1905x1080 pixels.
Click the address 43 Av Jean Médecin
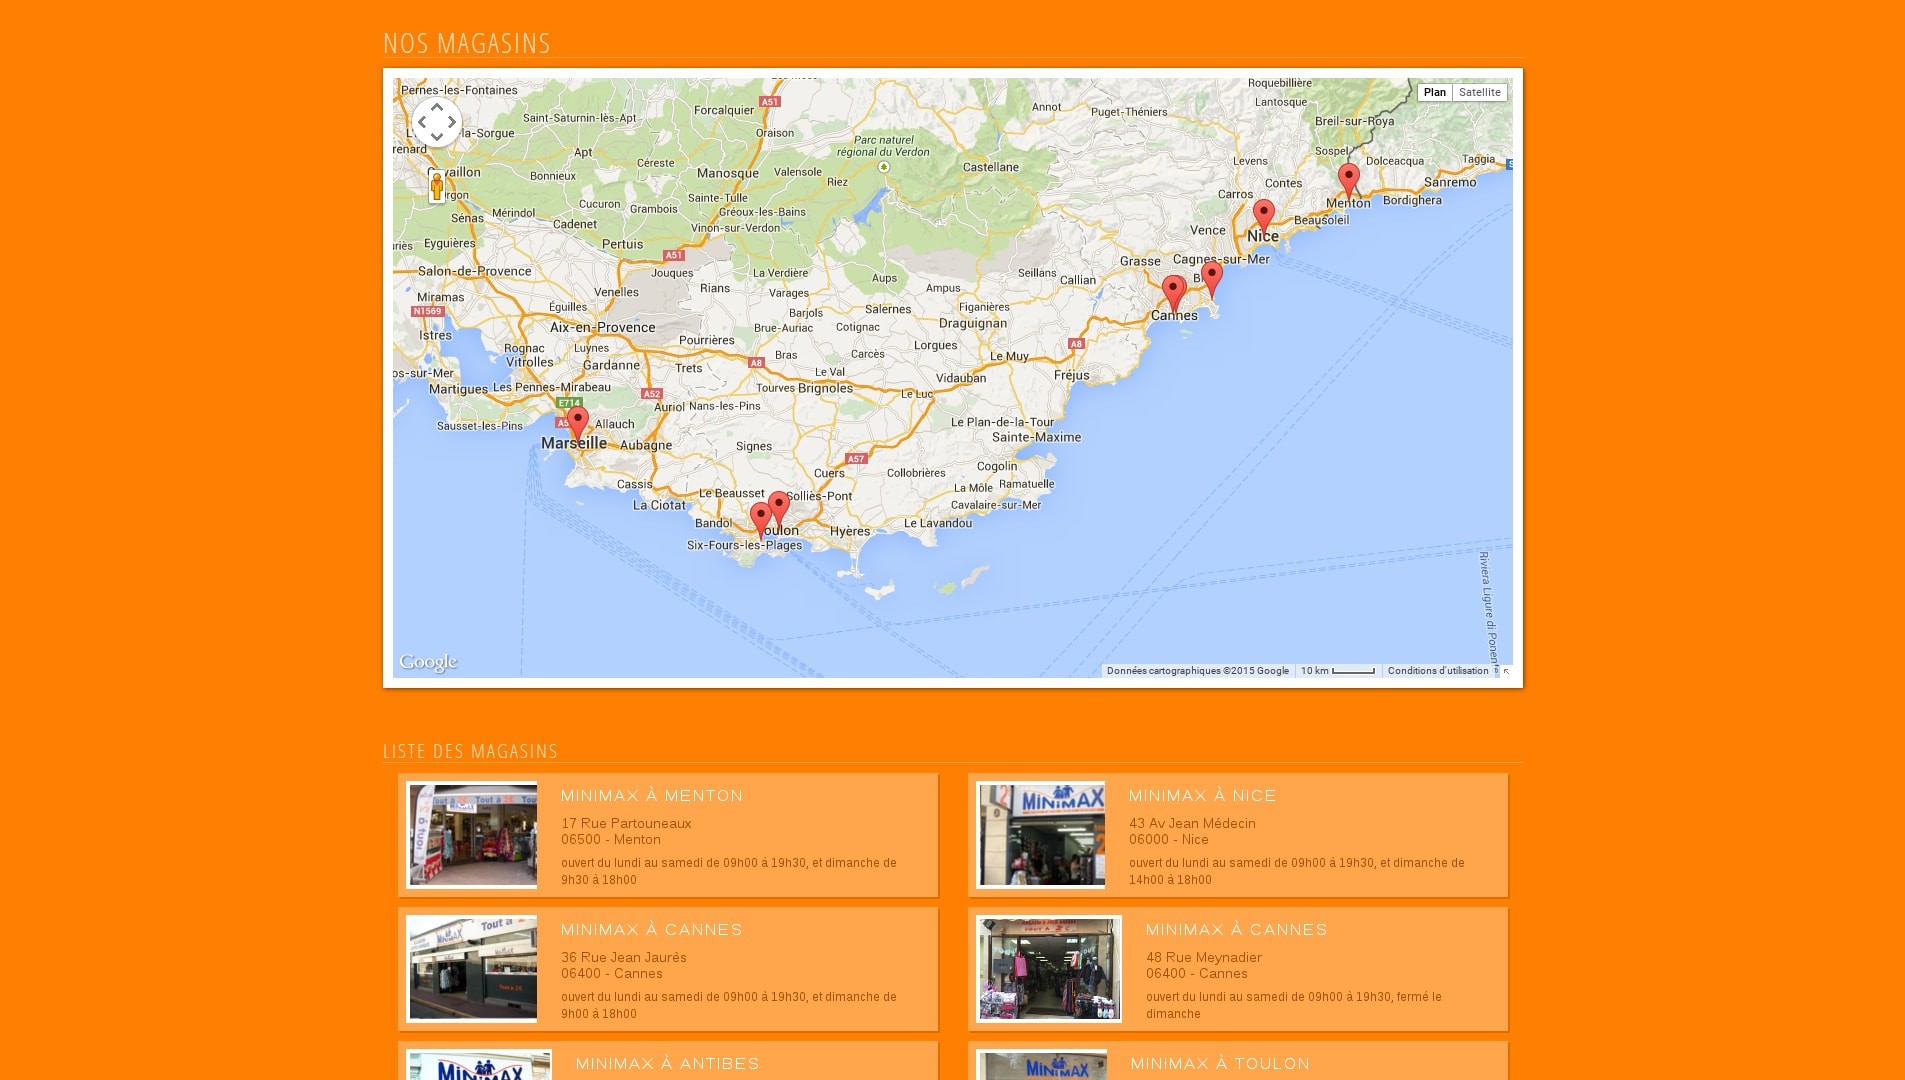[x=1192, y=824]
